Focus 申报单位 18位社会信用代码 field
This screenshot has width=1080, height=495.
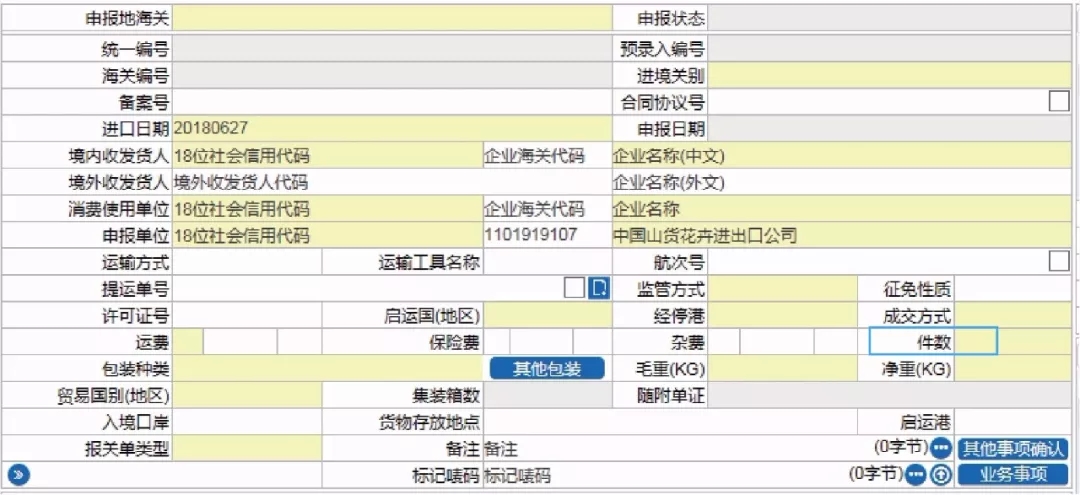coord(327,235)
